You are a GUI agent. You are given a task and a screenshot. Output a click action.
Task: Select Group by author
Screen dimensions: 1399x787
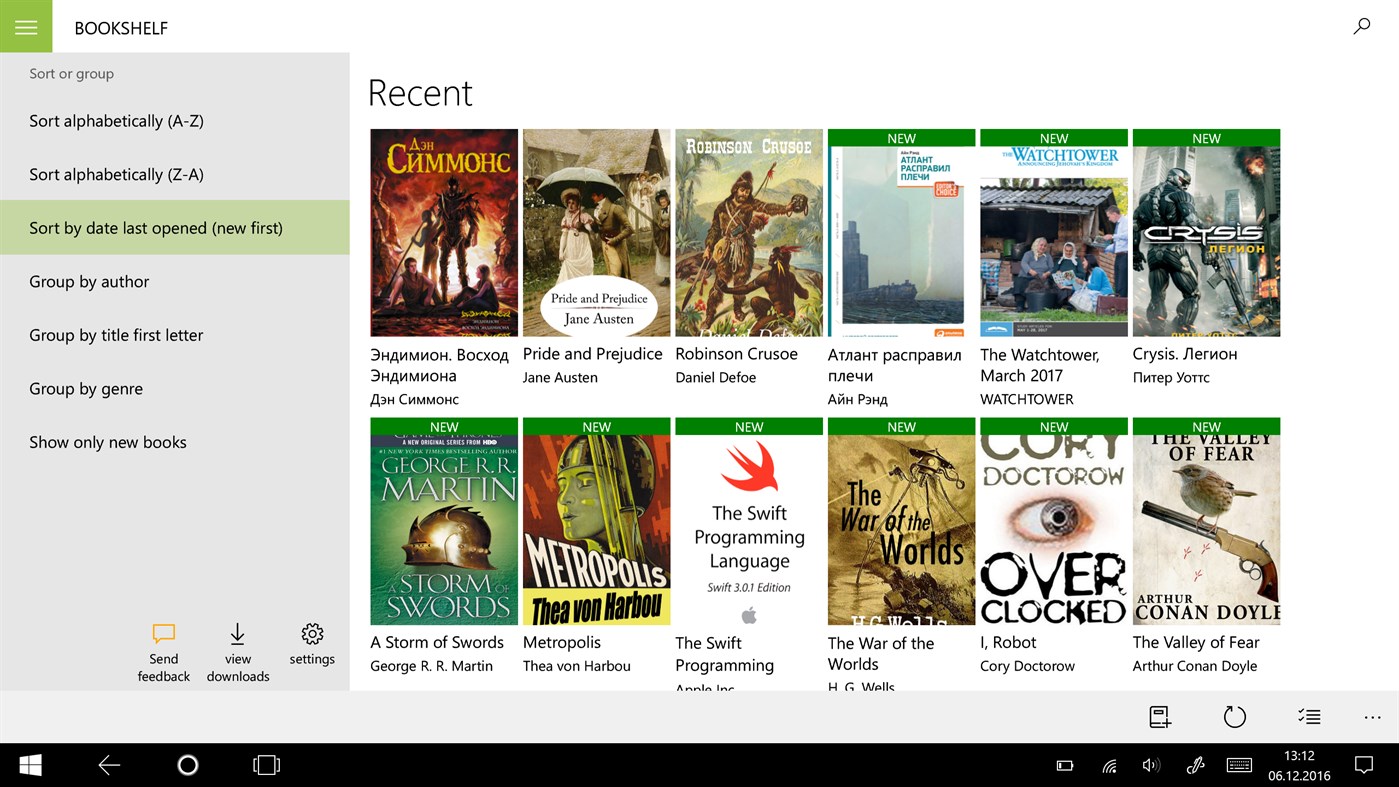click(x=89, y=281)
